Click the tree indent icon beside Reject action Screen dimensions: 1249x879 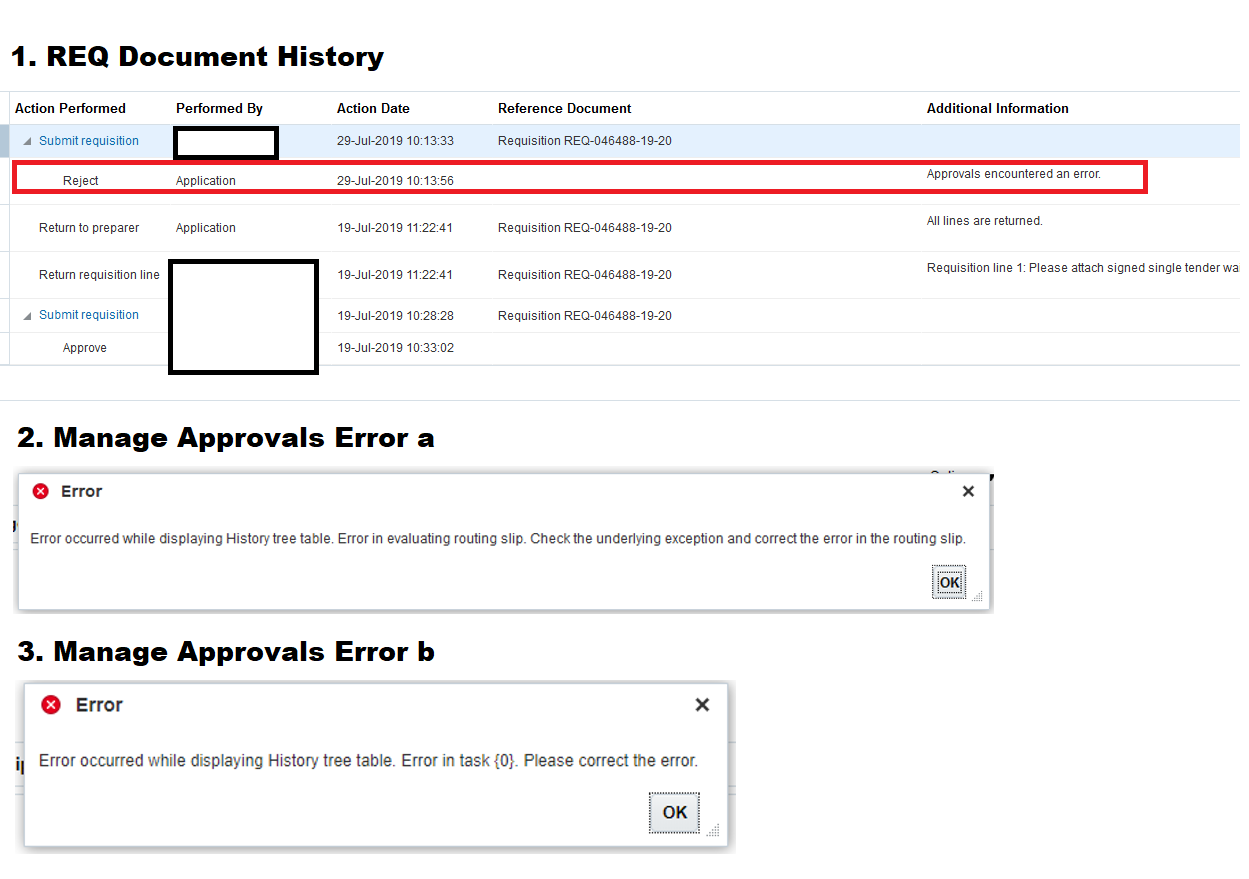coord(47,180)
